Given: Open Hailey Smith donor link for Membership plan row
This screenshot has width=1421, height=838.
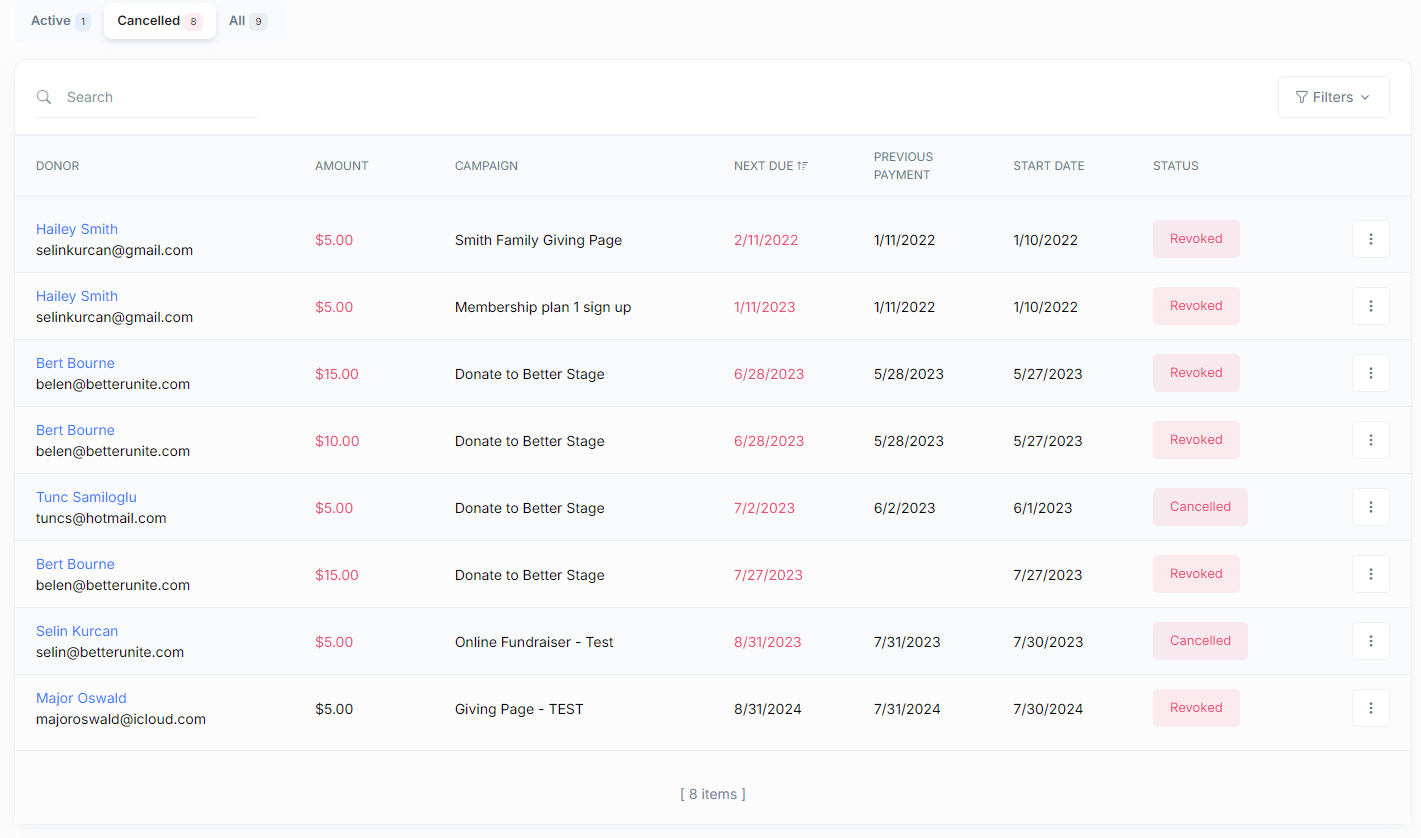Looking at the screenshot, I should 77,296.
